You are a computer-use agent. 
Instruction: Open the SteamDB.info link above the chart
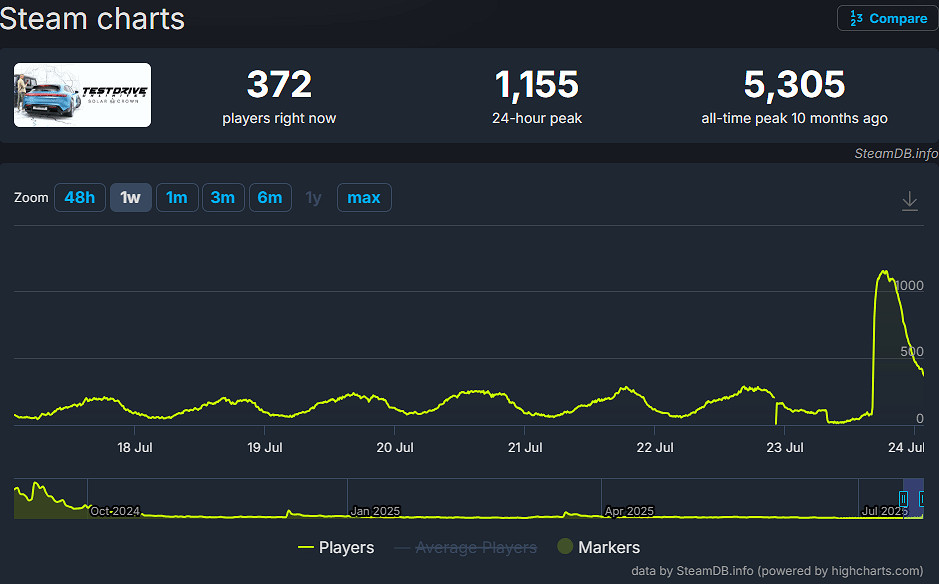pos(894,154)
